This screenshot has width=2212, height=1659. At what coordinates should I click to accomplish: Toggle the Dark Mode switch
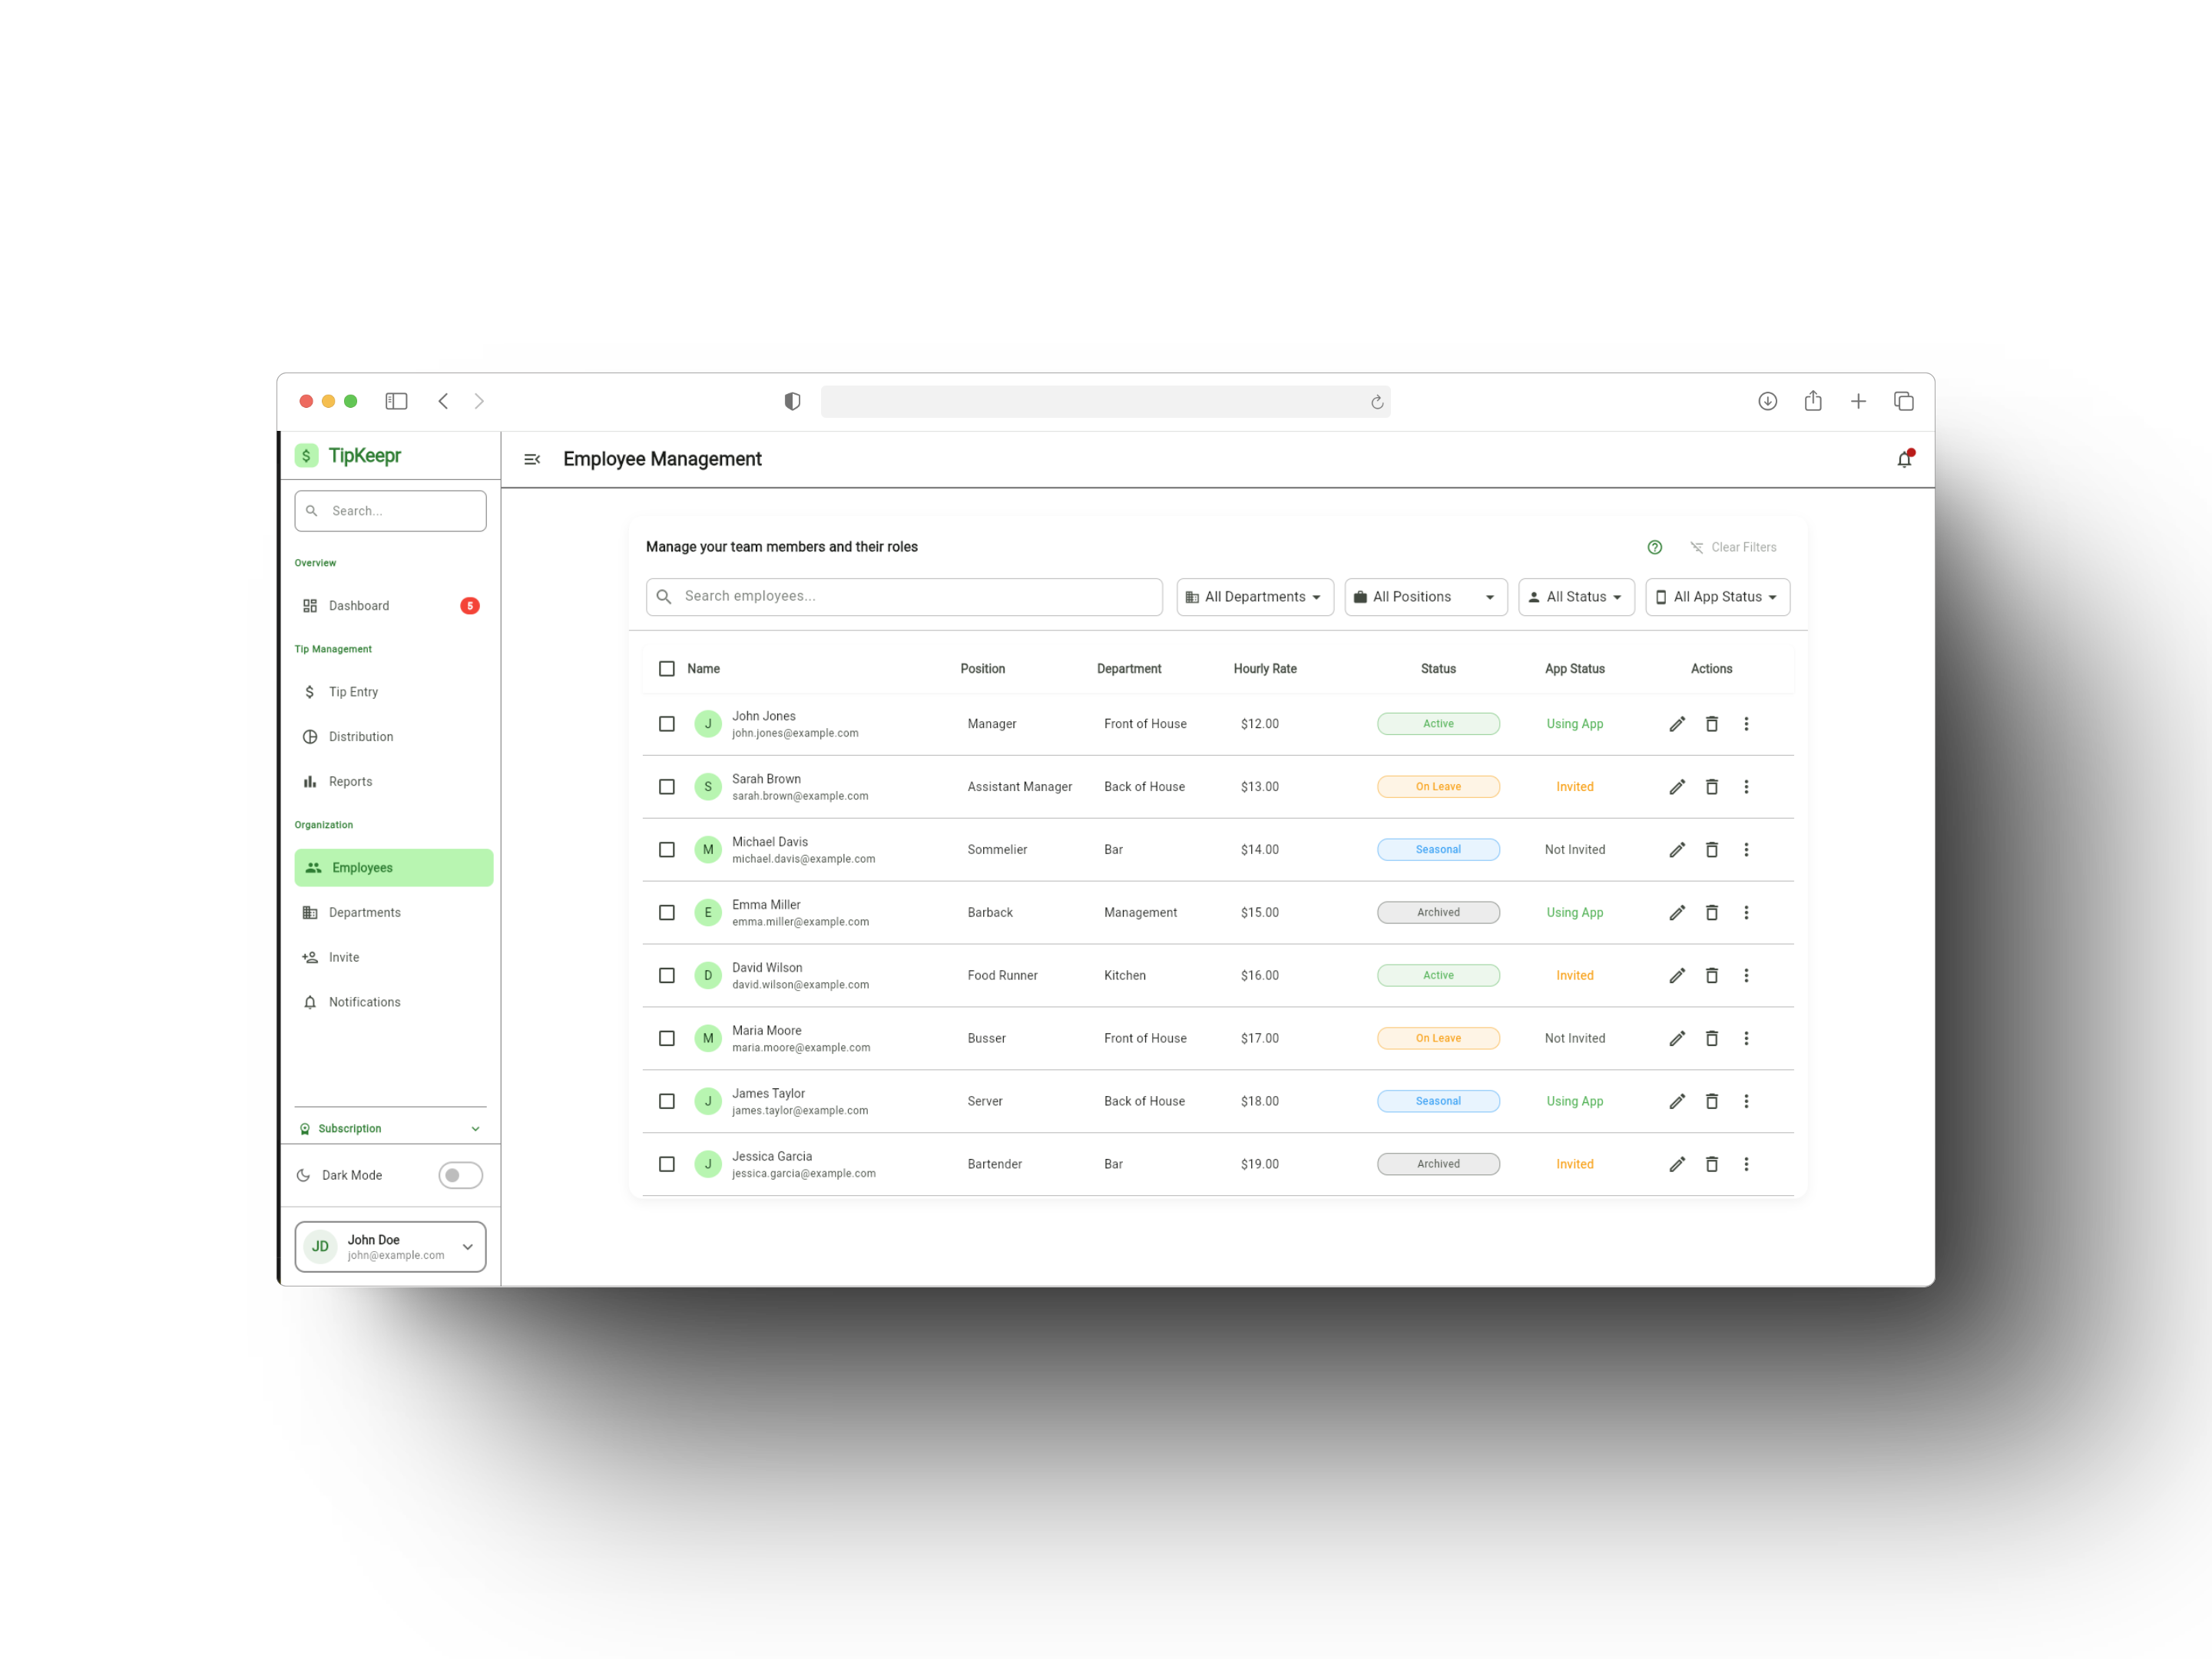[460, 1175]
